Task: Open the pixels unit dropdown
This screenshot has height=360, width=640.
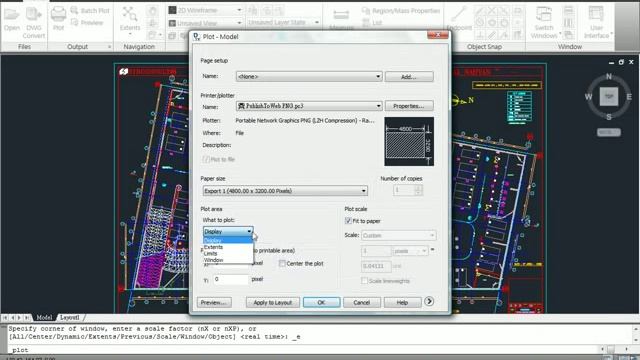Action: pos(410,251)
